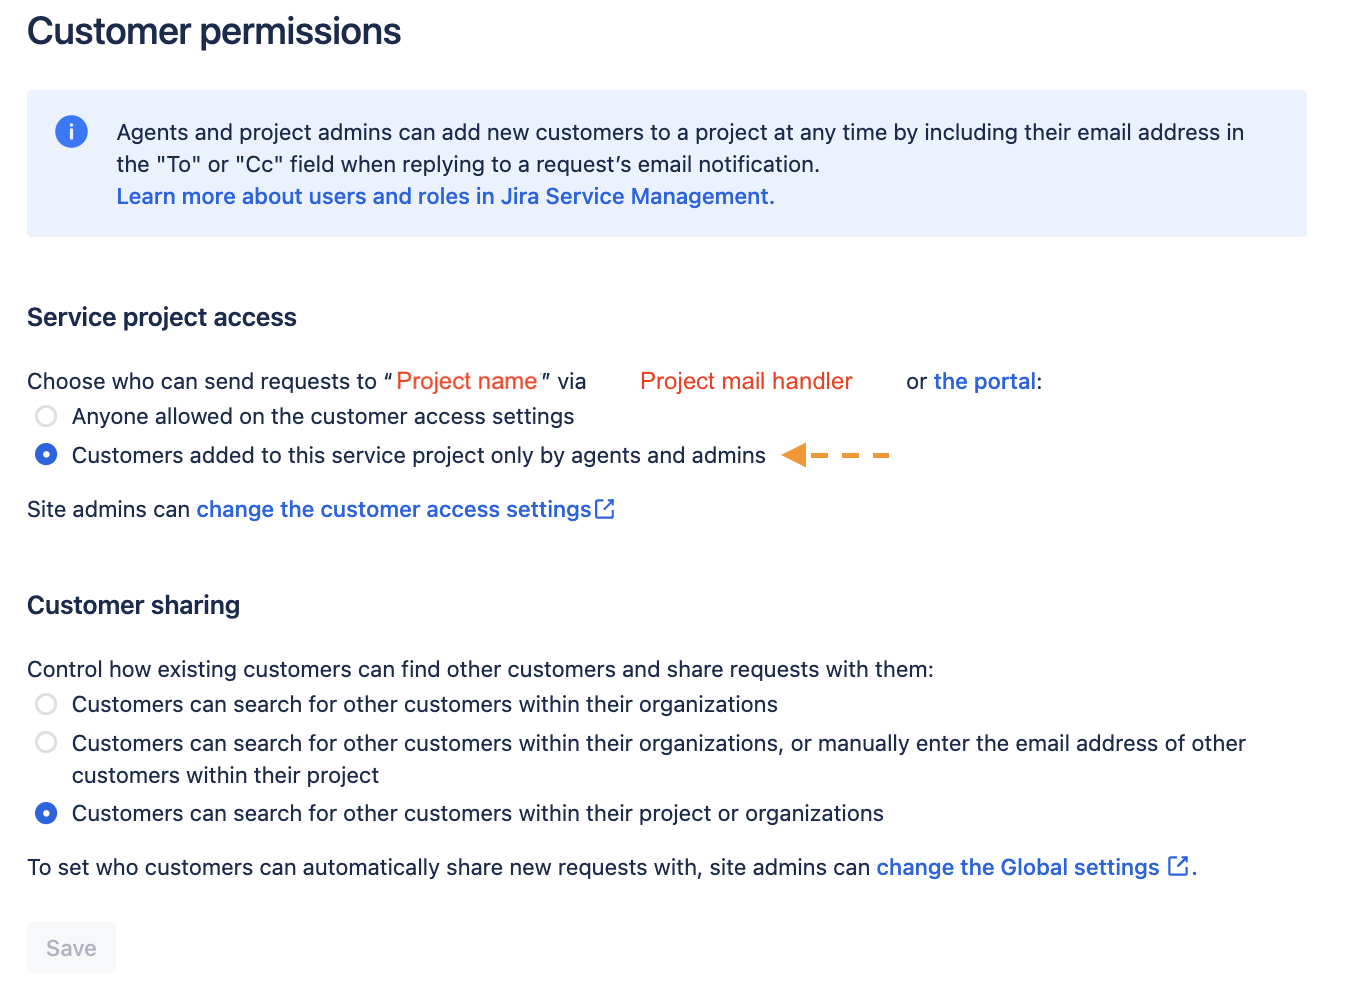The width and height of the screenshot is (1356, 998).
Task: Click "the portal" link
Action: (984, 381)
